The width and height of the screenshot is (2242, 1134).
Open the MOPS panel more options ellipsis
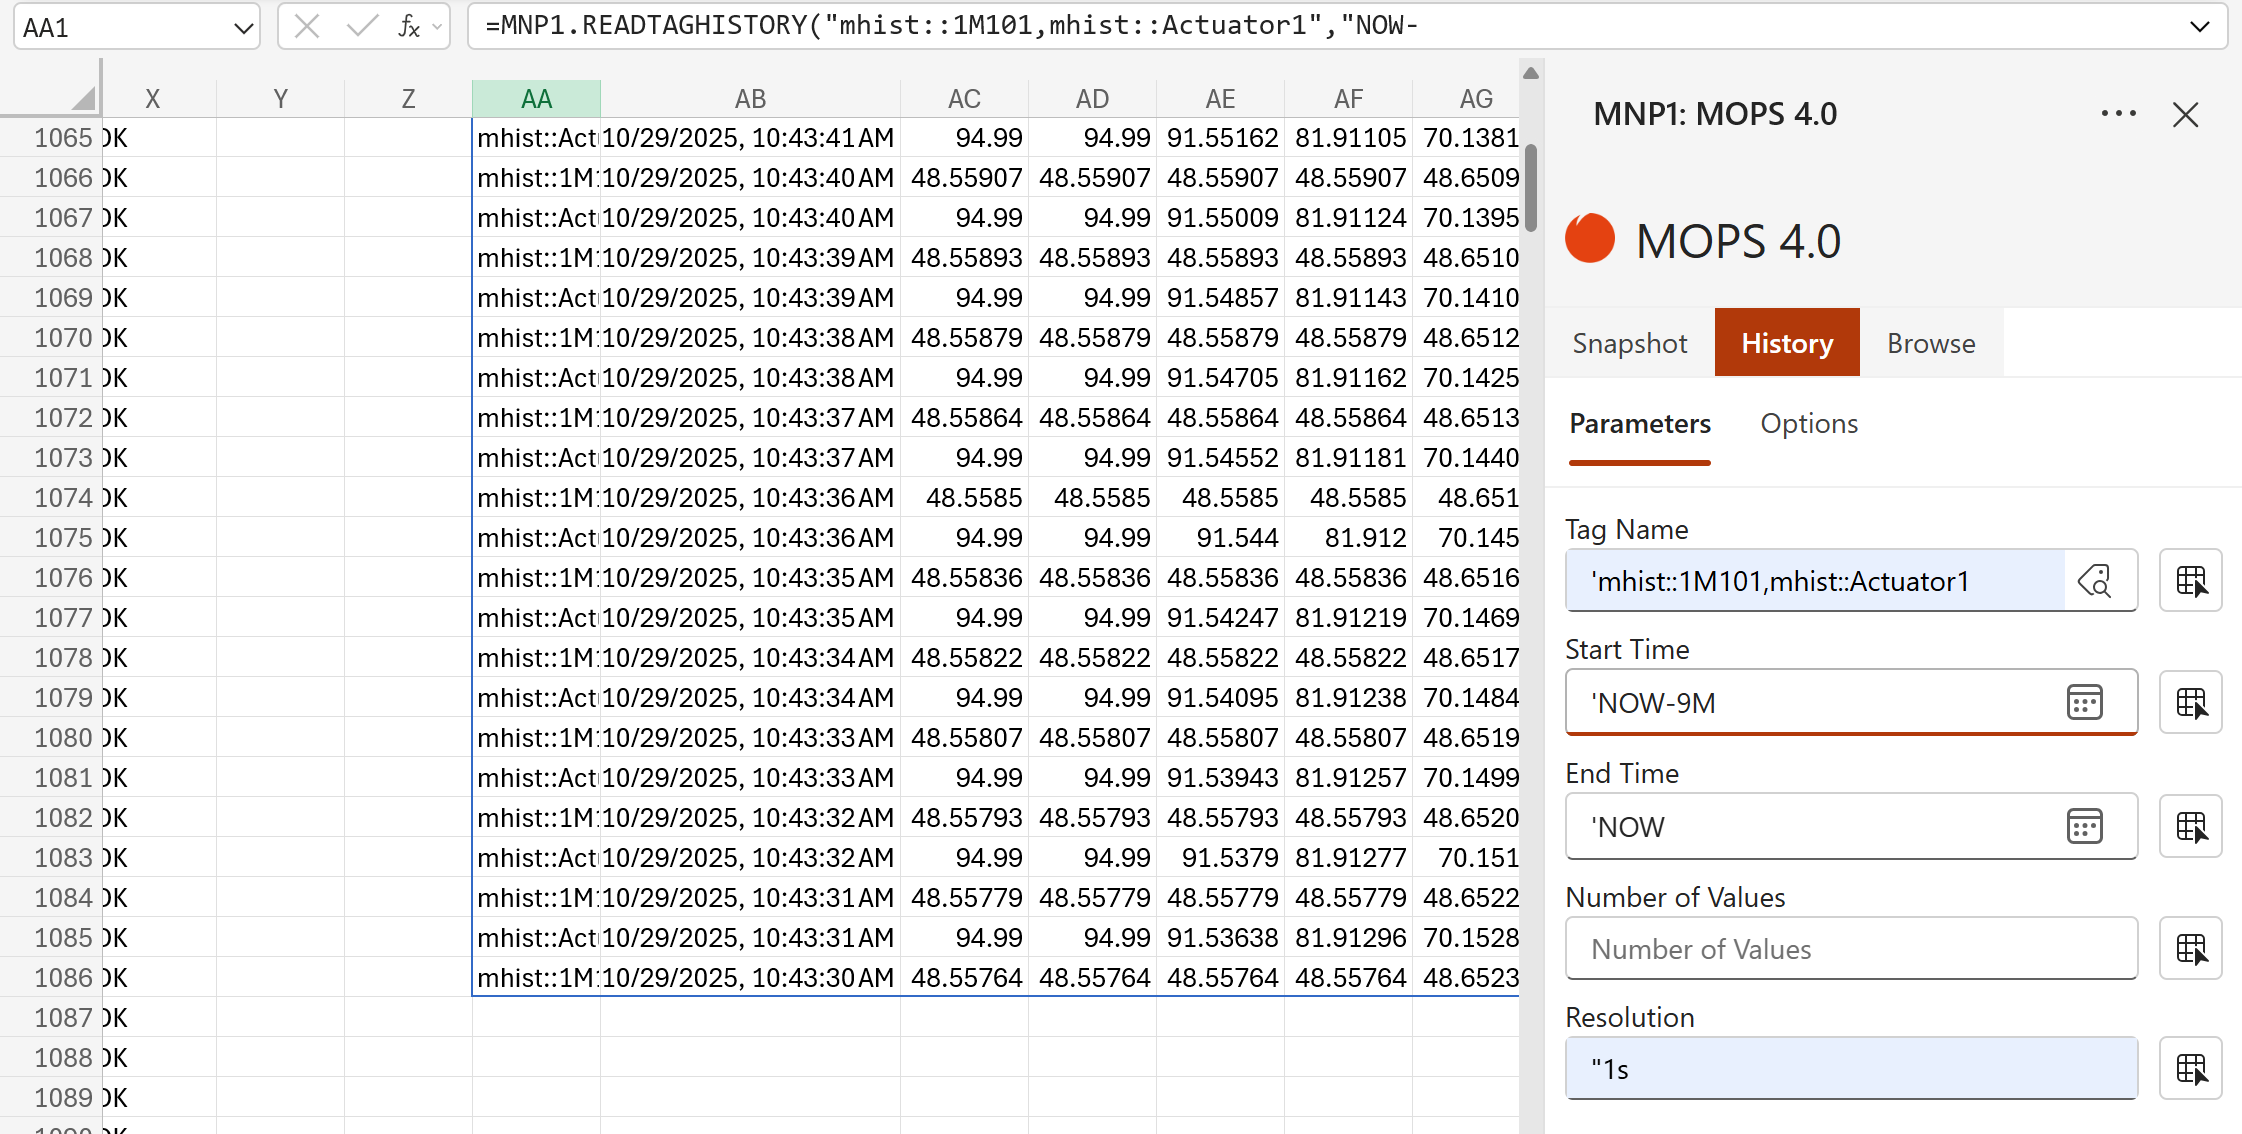pos(2118,113)
